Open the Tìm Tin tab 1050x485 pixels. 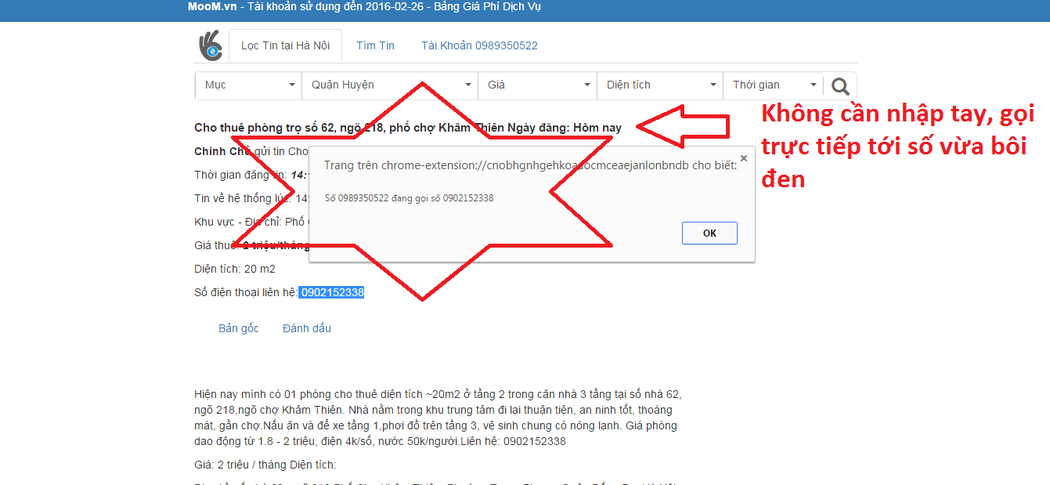coord(375,46)
